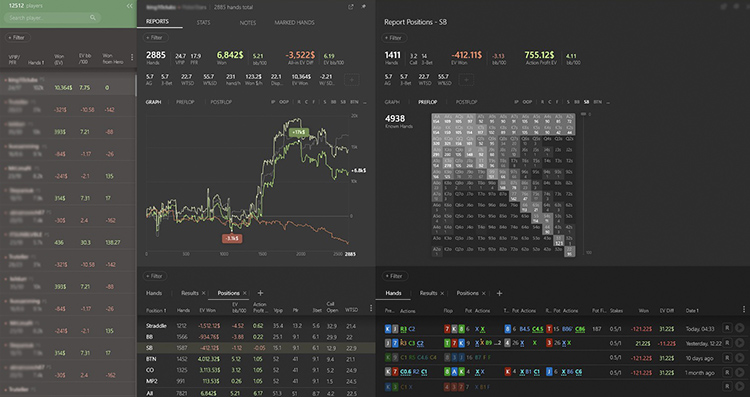Select the CO row in Positions table
The width and height of the screenshot is (750, 397).
[x=256, y=370]
